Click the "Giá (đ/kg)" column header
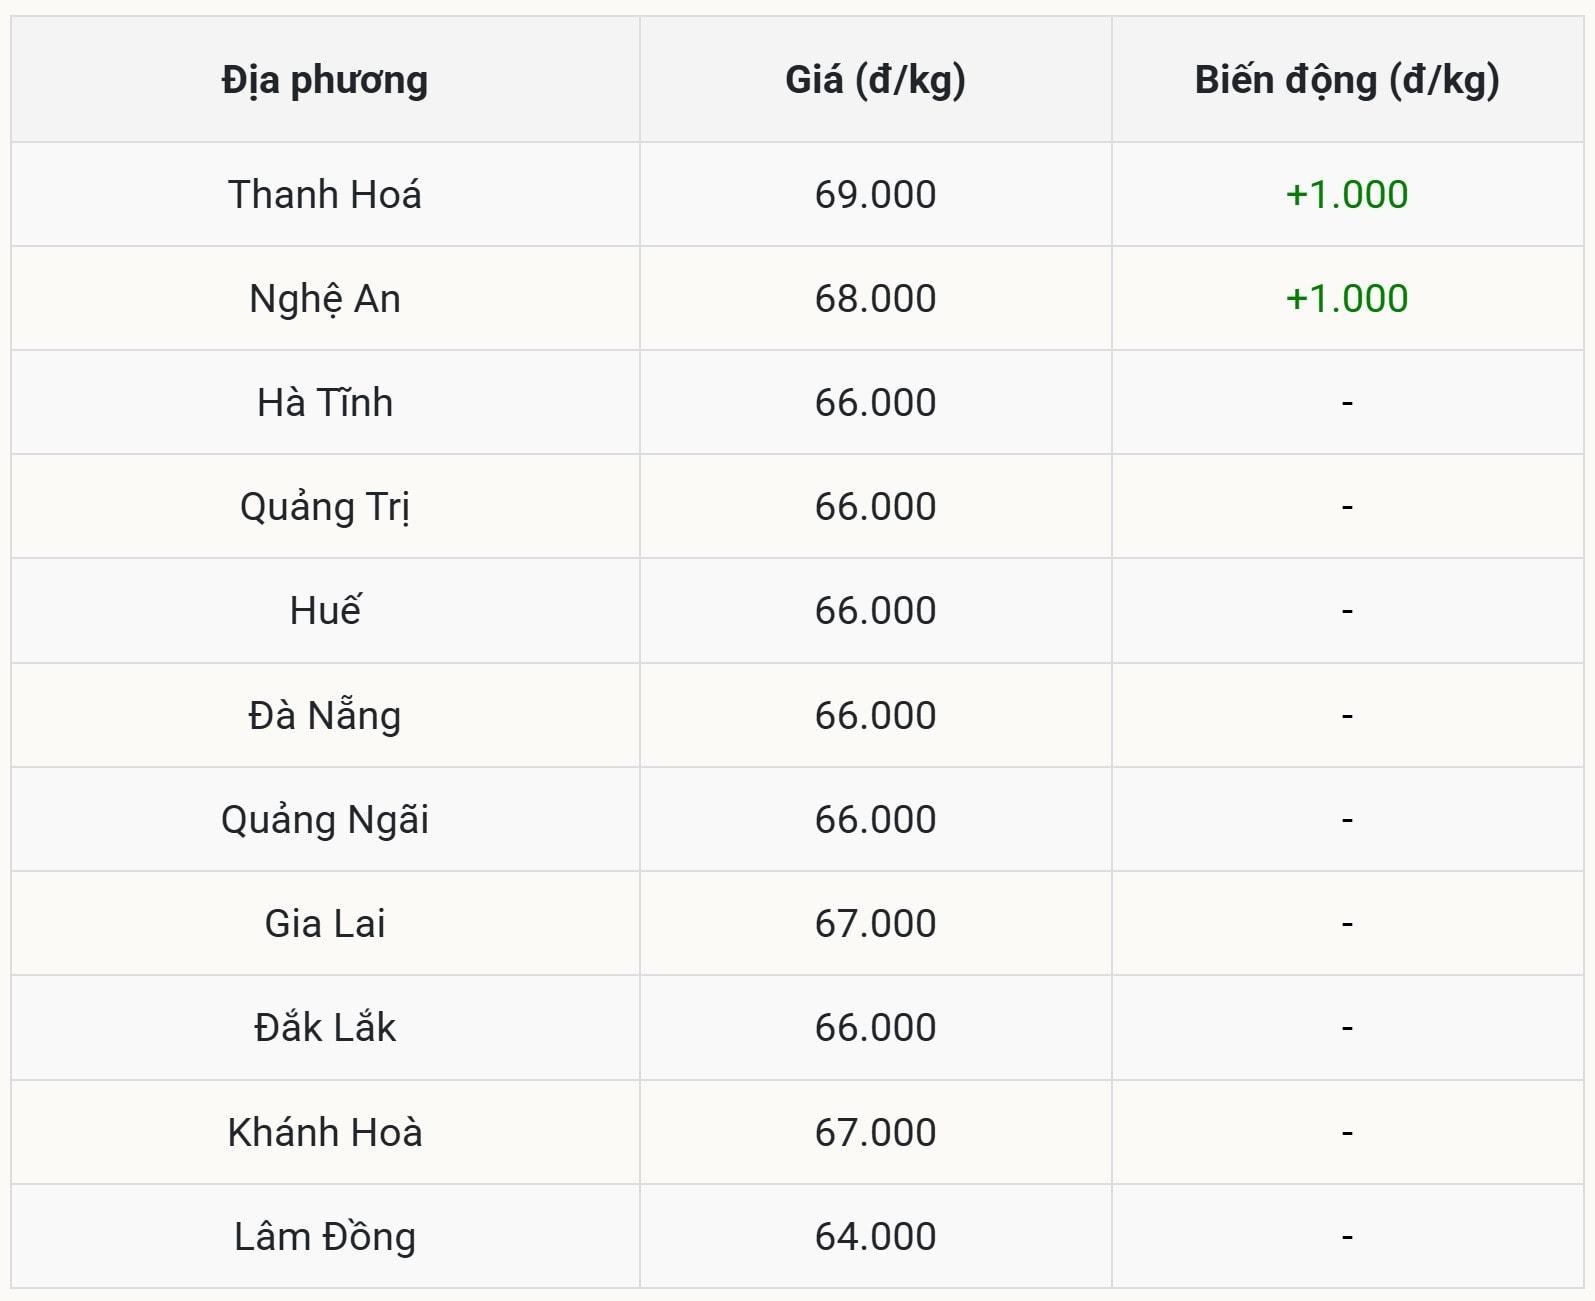This screenshot has width=1595, height=1301. 875,80
